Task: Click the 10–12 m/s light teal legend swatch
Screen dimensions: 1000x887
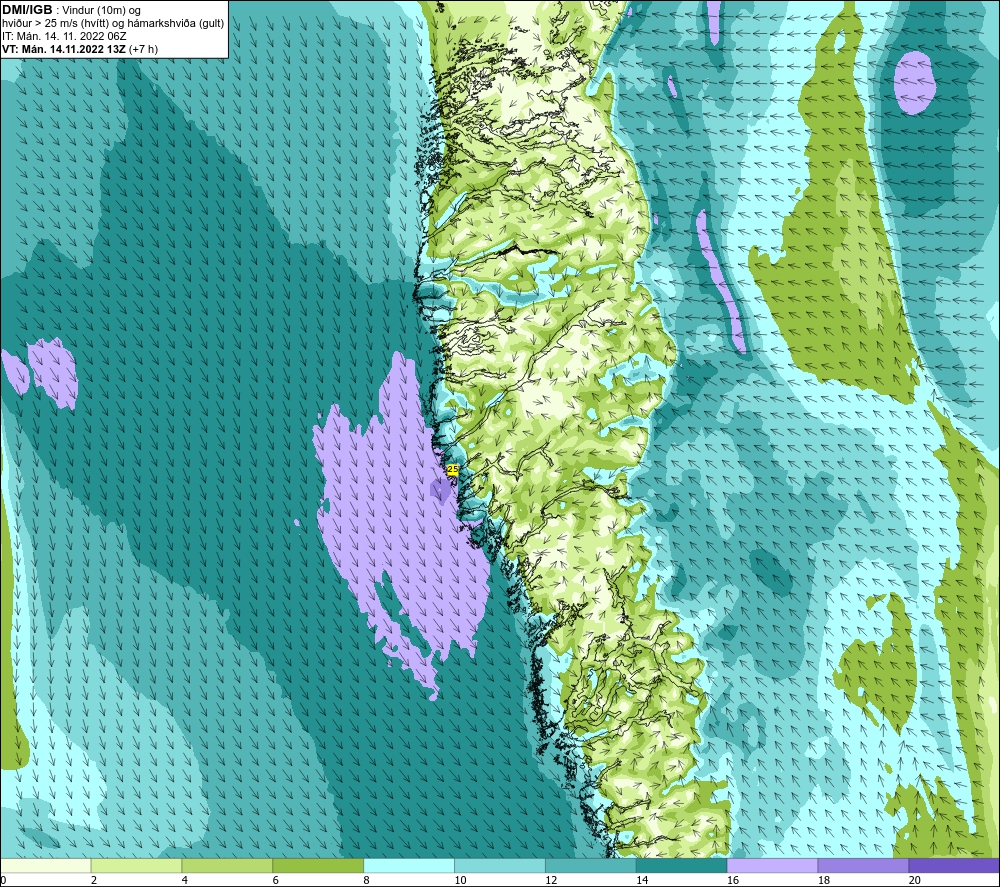Action: coord(500,865)
